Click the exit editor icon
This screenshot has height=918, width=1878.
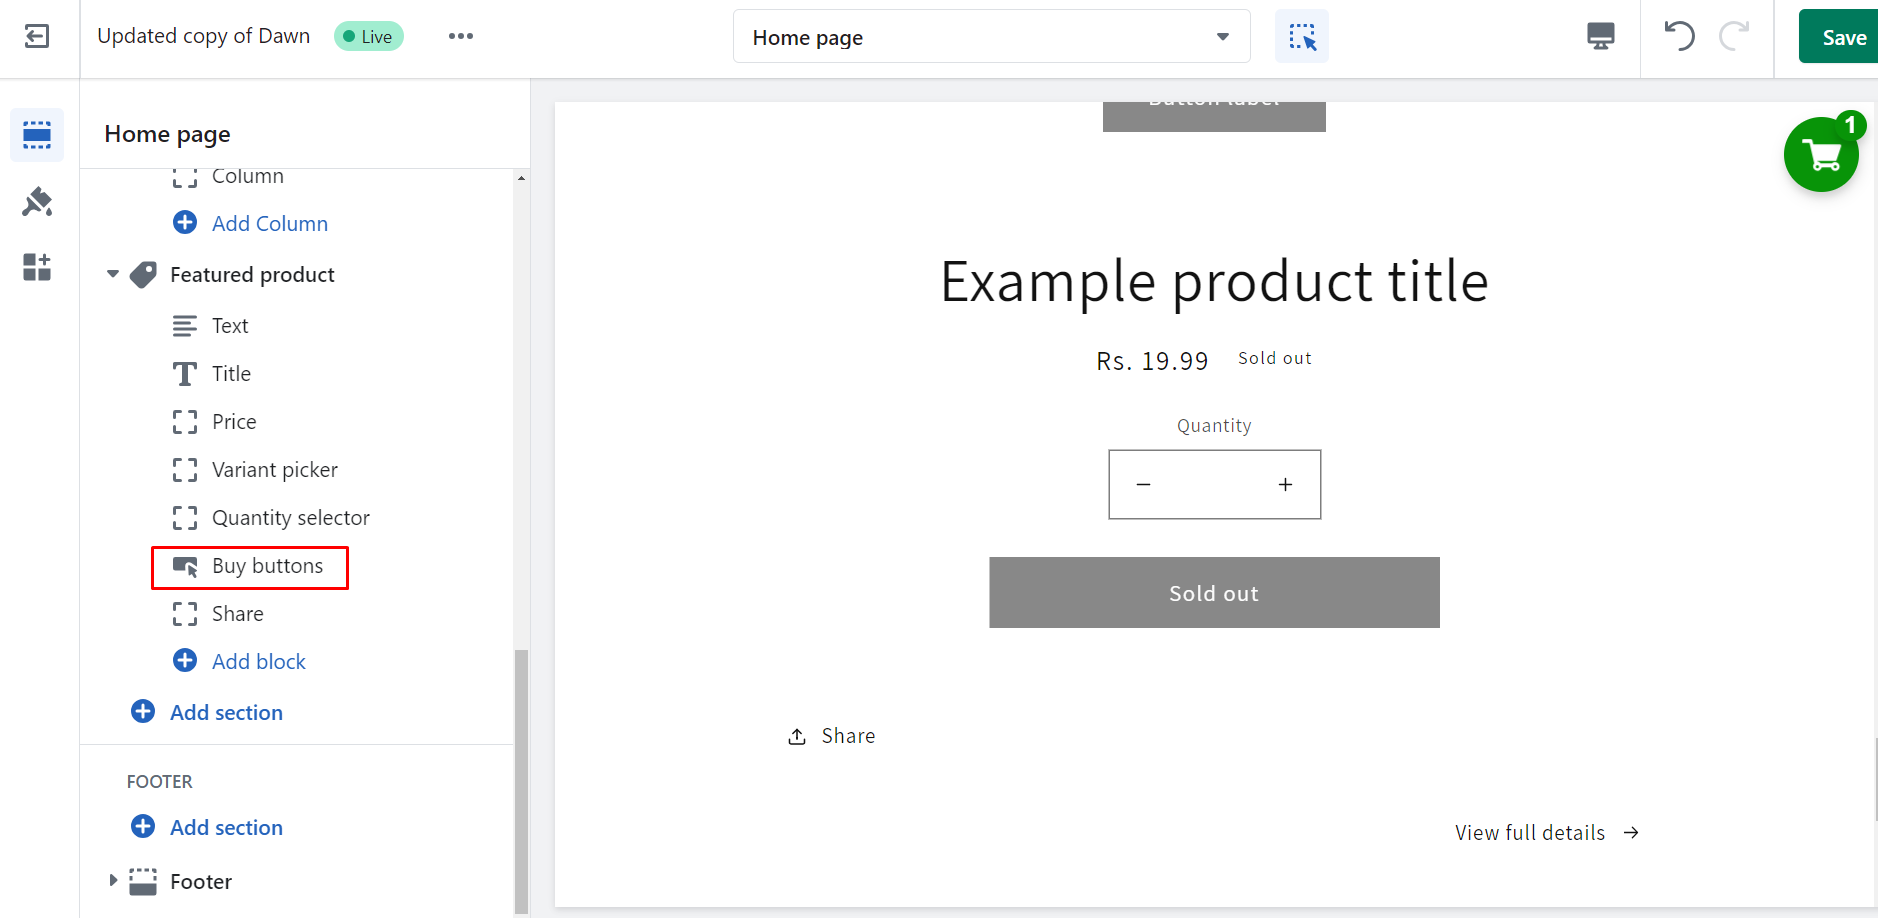tap(37, 37)
